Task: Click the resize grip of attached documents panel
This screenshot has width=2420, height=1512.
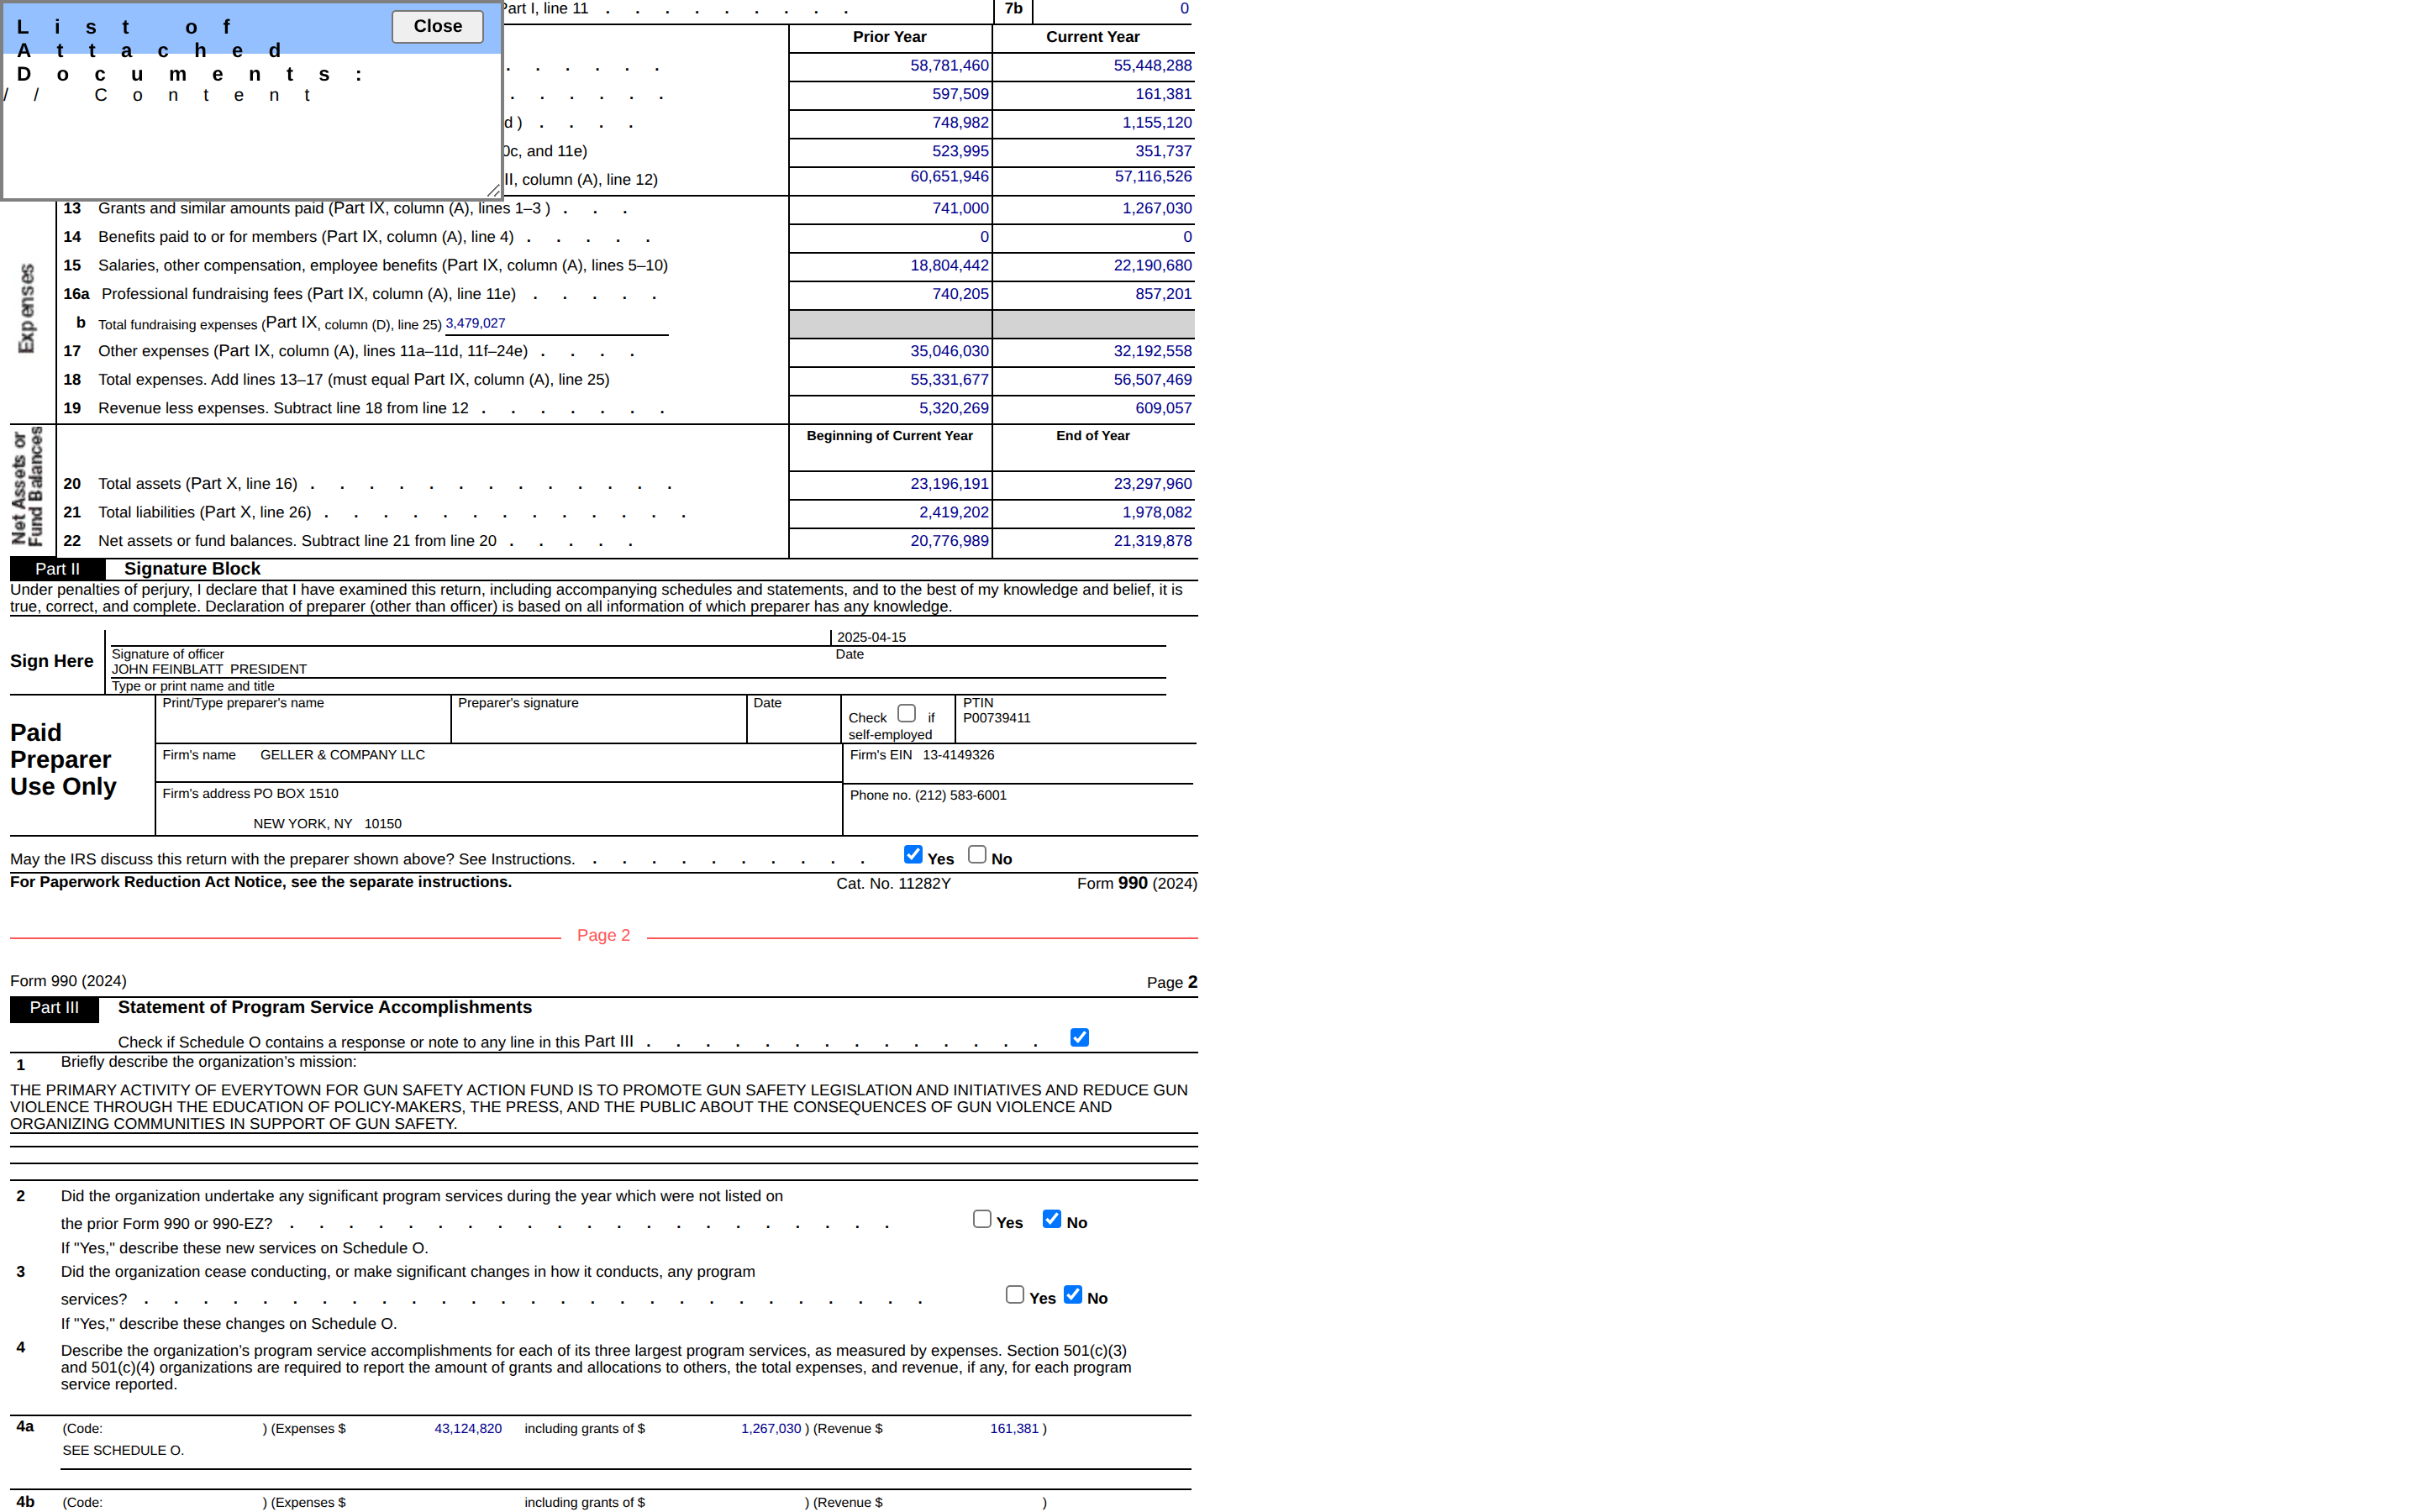Action: point(493,190)
